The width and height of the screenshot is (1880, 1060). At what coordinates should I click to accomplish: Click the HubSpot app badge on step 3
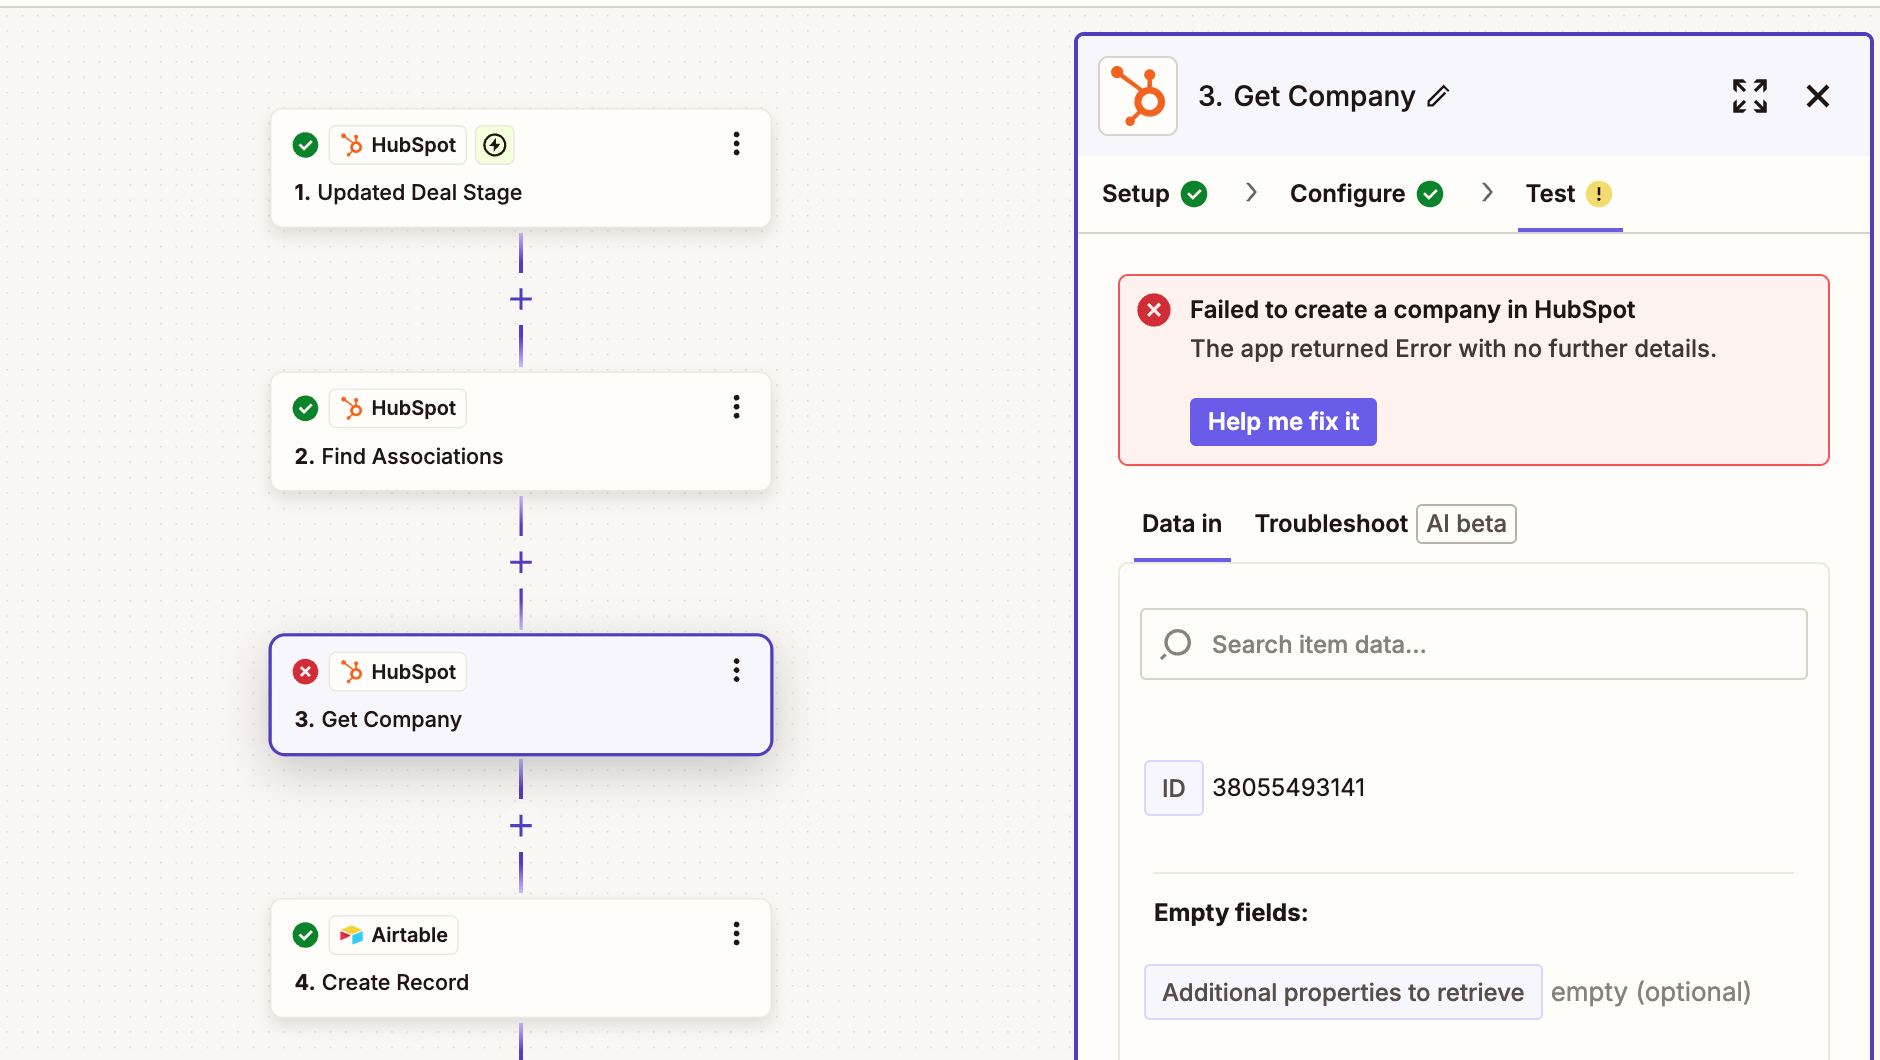pos(398,672)
